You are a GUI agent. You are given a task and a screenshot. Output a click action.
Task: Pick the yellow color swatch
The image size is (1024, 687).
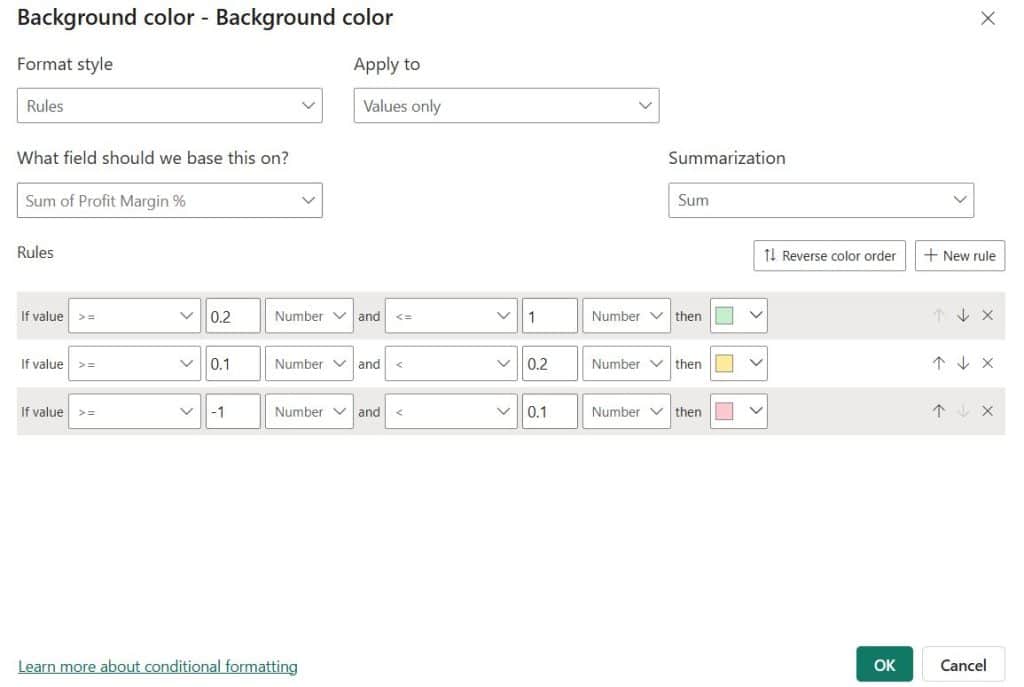pos(724,364)
